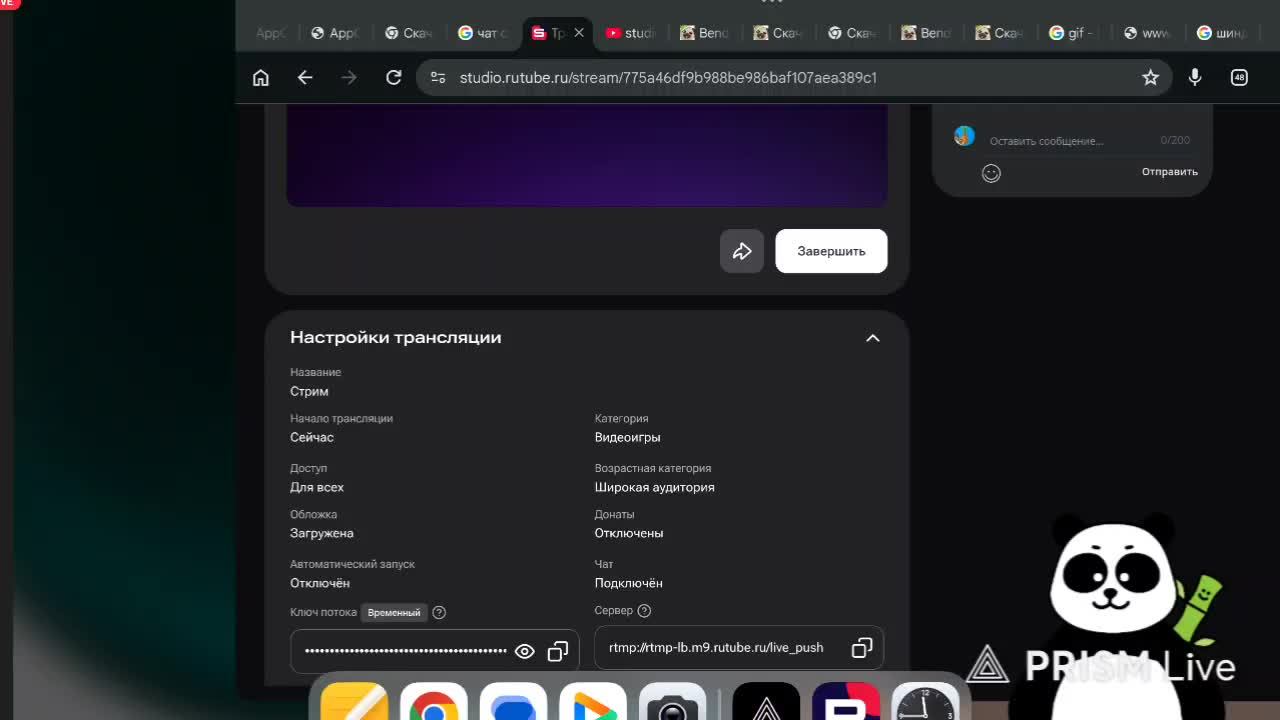Show the stream key with eye icon
1280x720 pixels.
[x=524, y=651]
